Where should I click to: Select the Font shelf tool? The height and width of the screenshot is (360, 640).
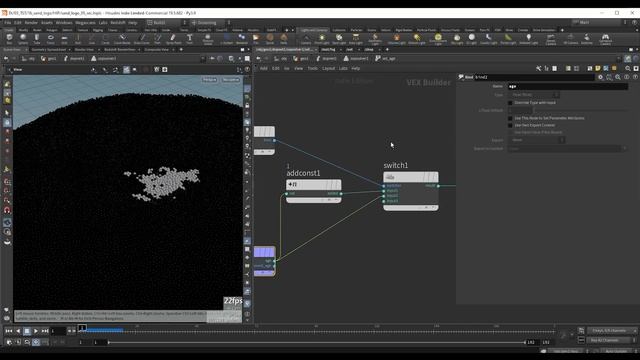pos(189,39)
